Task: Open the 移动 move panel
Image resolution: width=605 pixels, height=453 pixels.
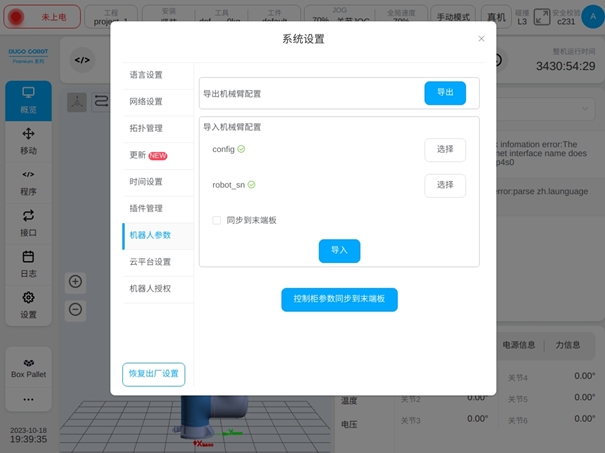Action: pos(28,141)
